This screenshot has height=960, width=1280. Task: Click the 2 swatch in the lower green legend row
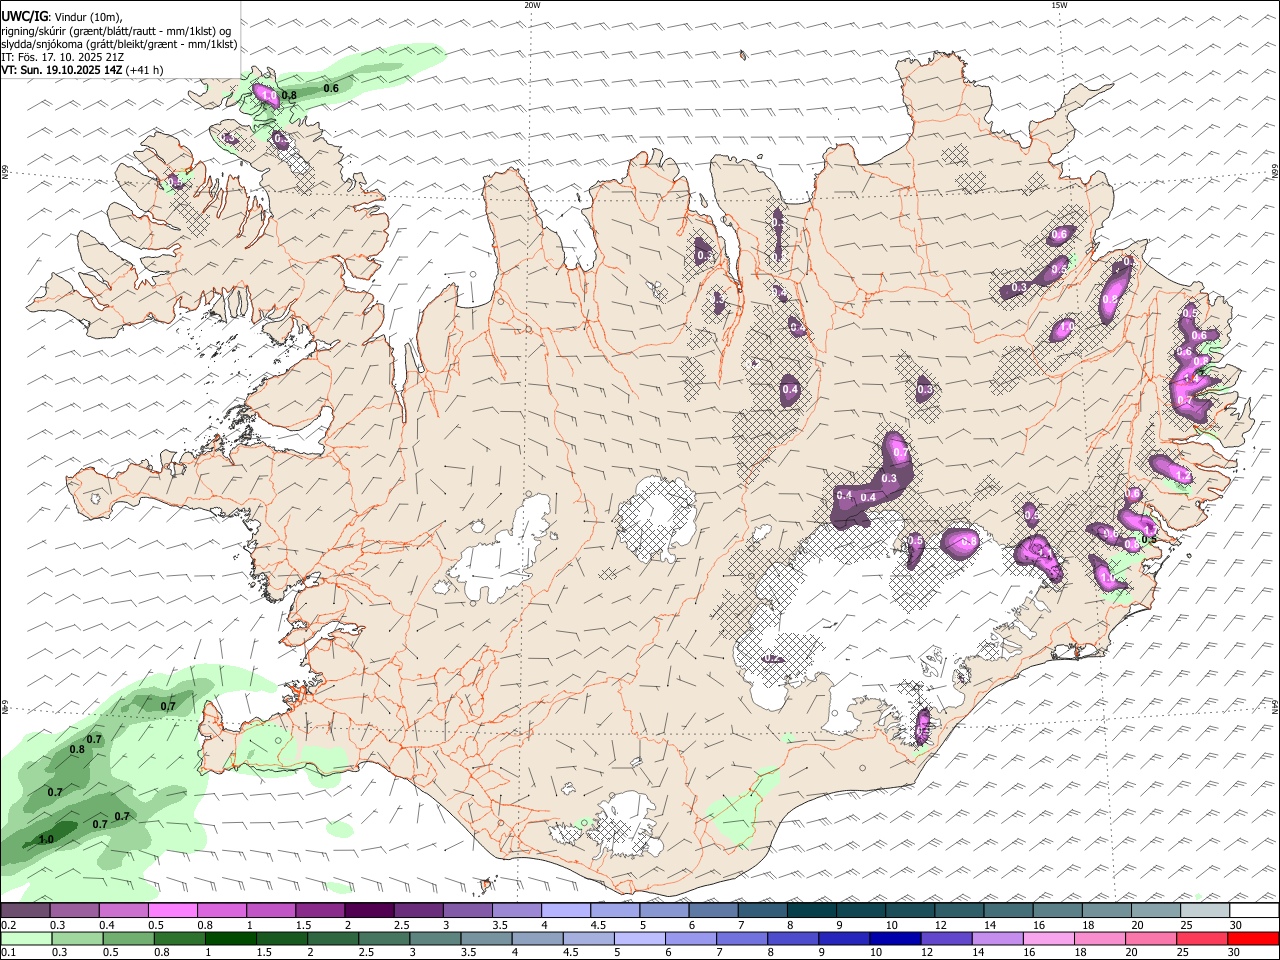[333, 939]
